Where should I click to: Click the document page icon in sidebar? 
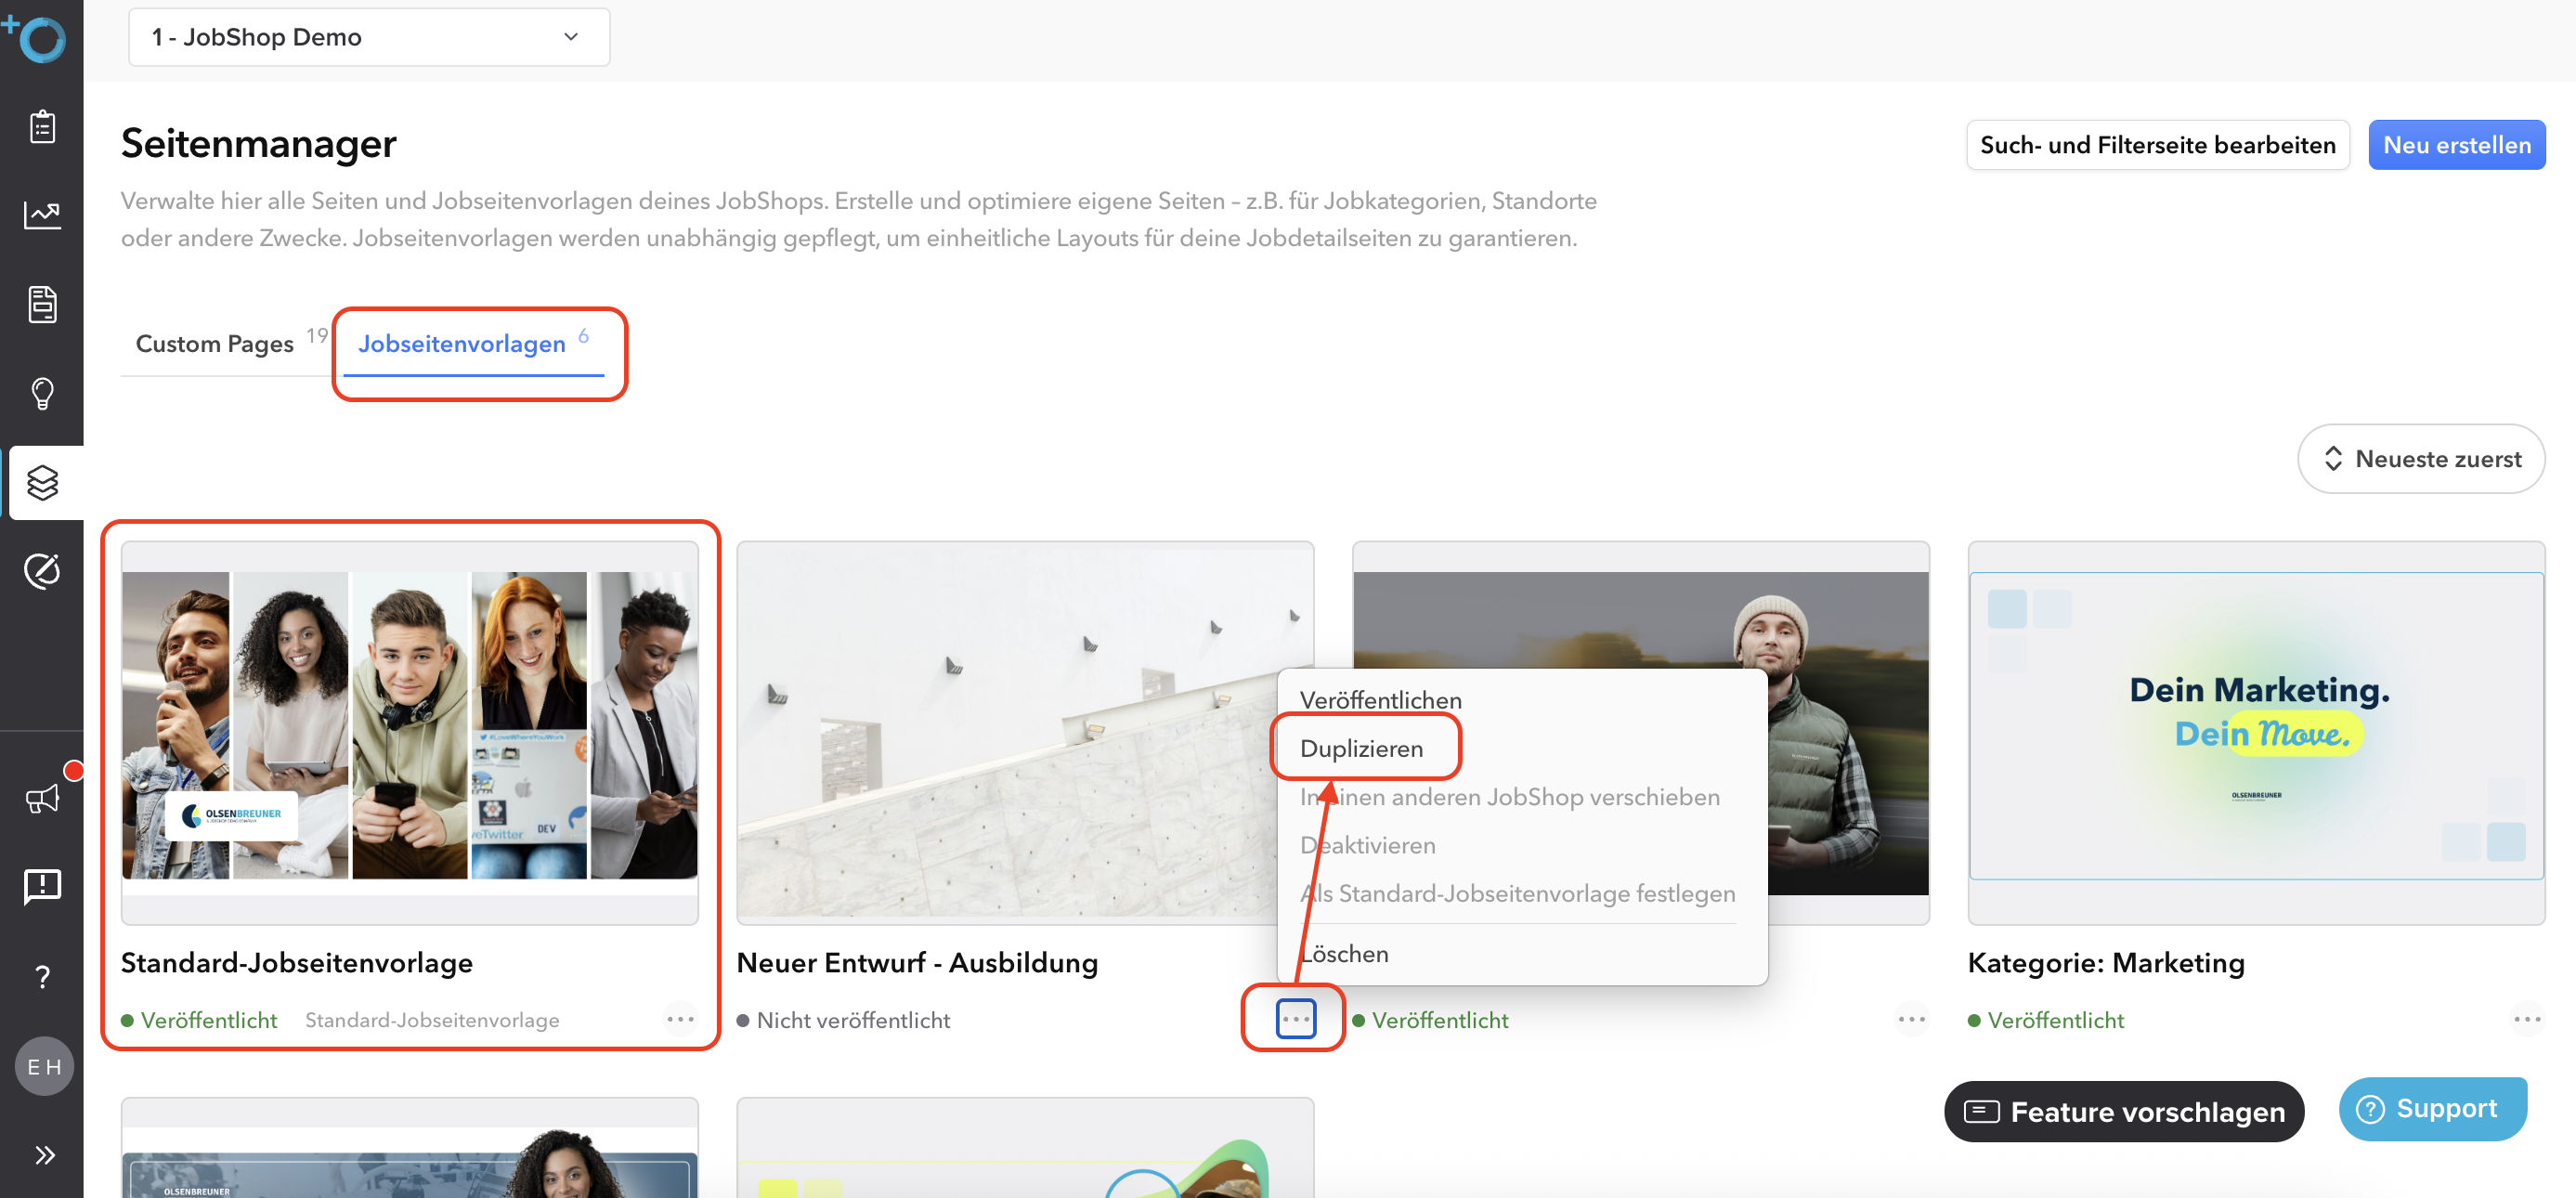(x=42, y=304)
